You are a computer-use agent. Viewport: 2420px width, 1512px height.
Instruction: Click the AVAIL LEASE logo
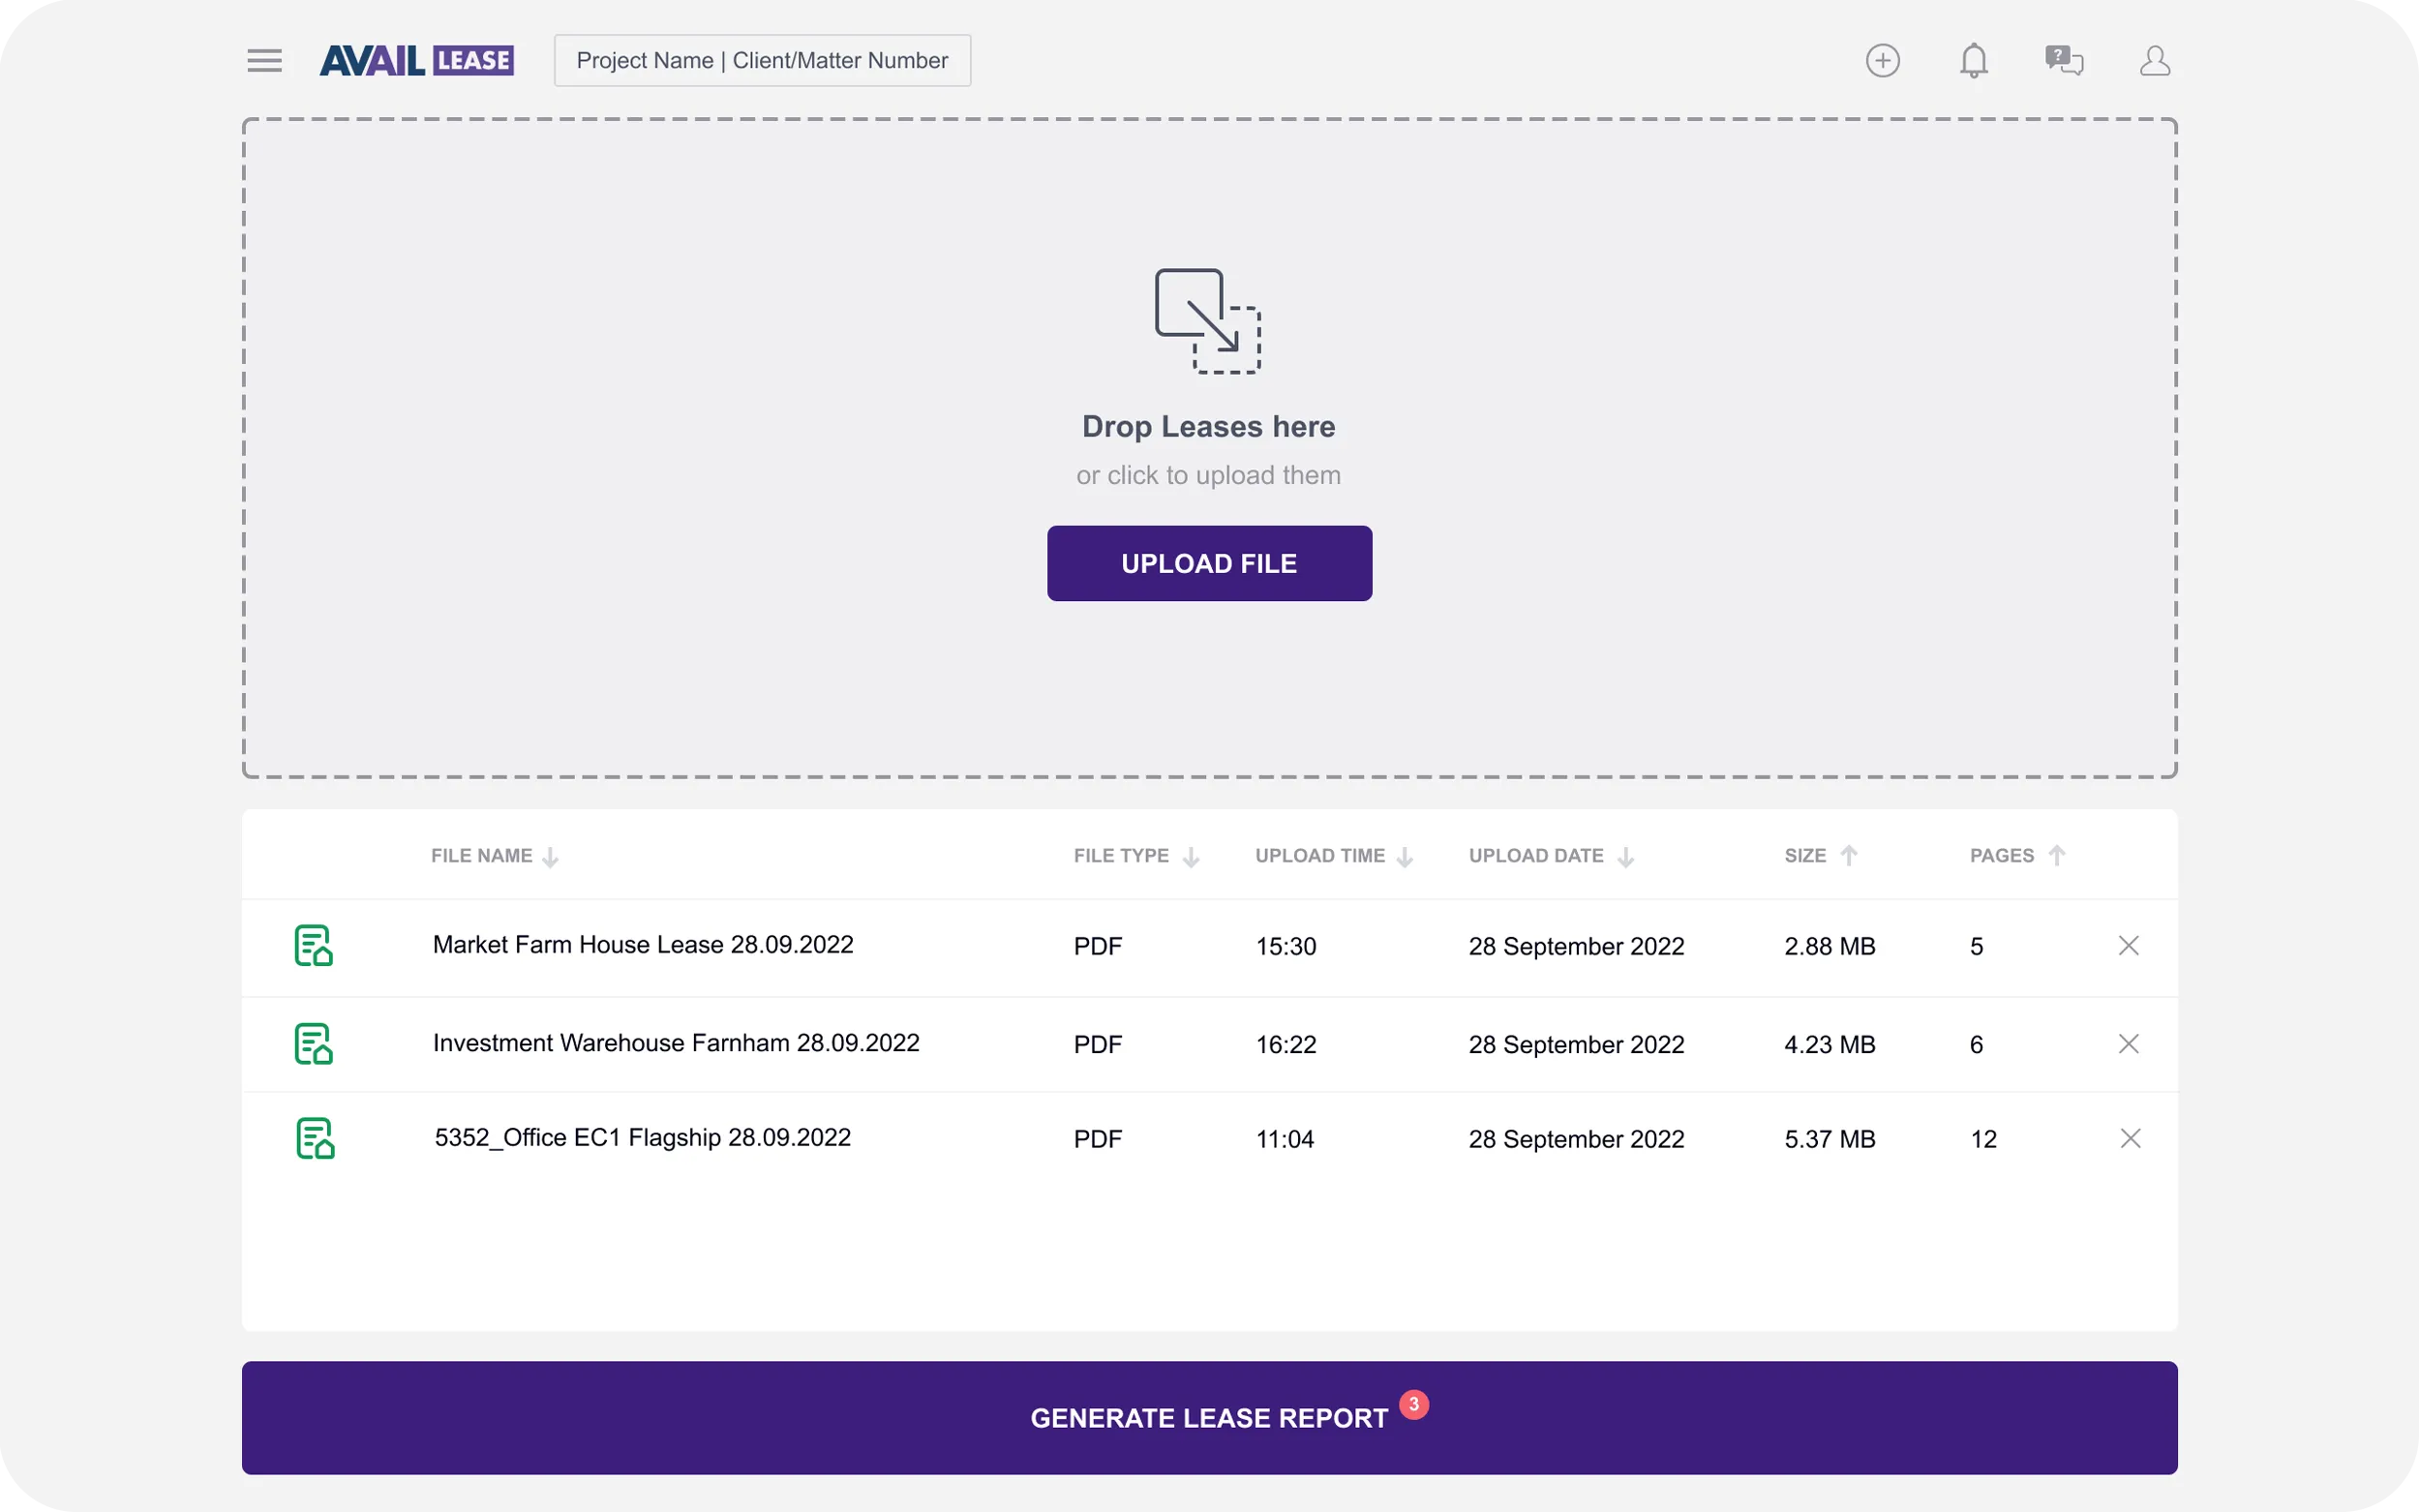point(417,60)
